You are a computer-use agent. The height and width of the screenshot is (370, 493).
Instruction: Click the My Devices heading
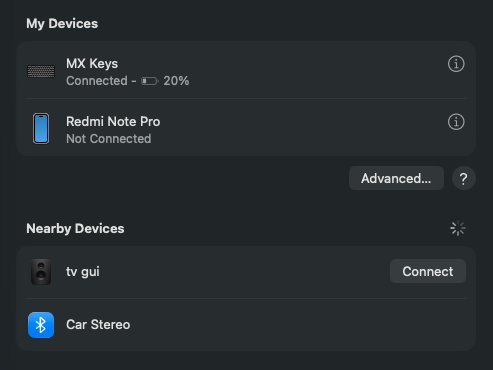pos(62,24)
